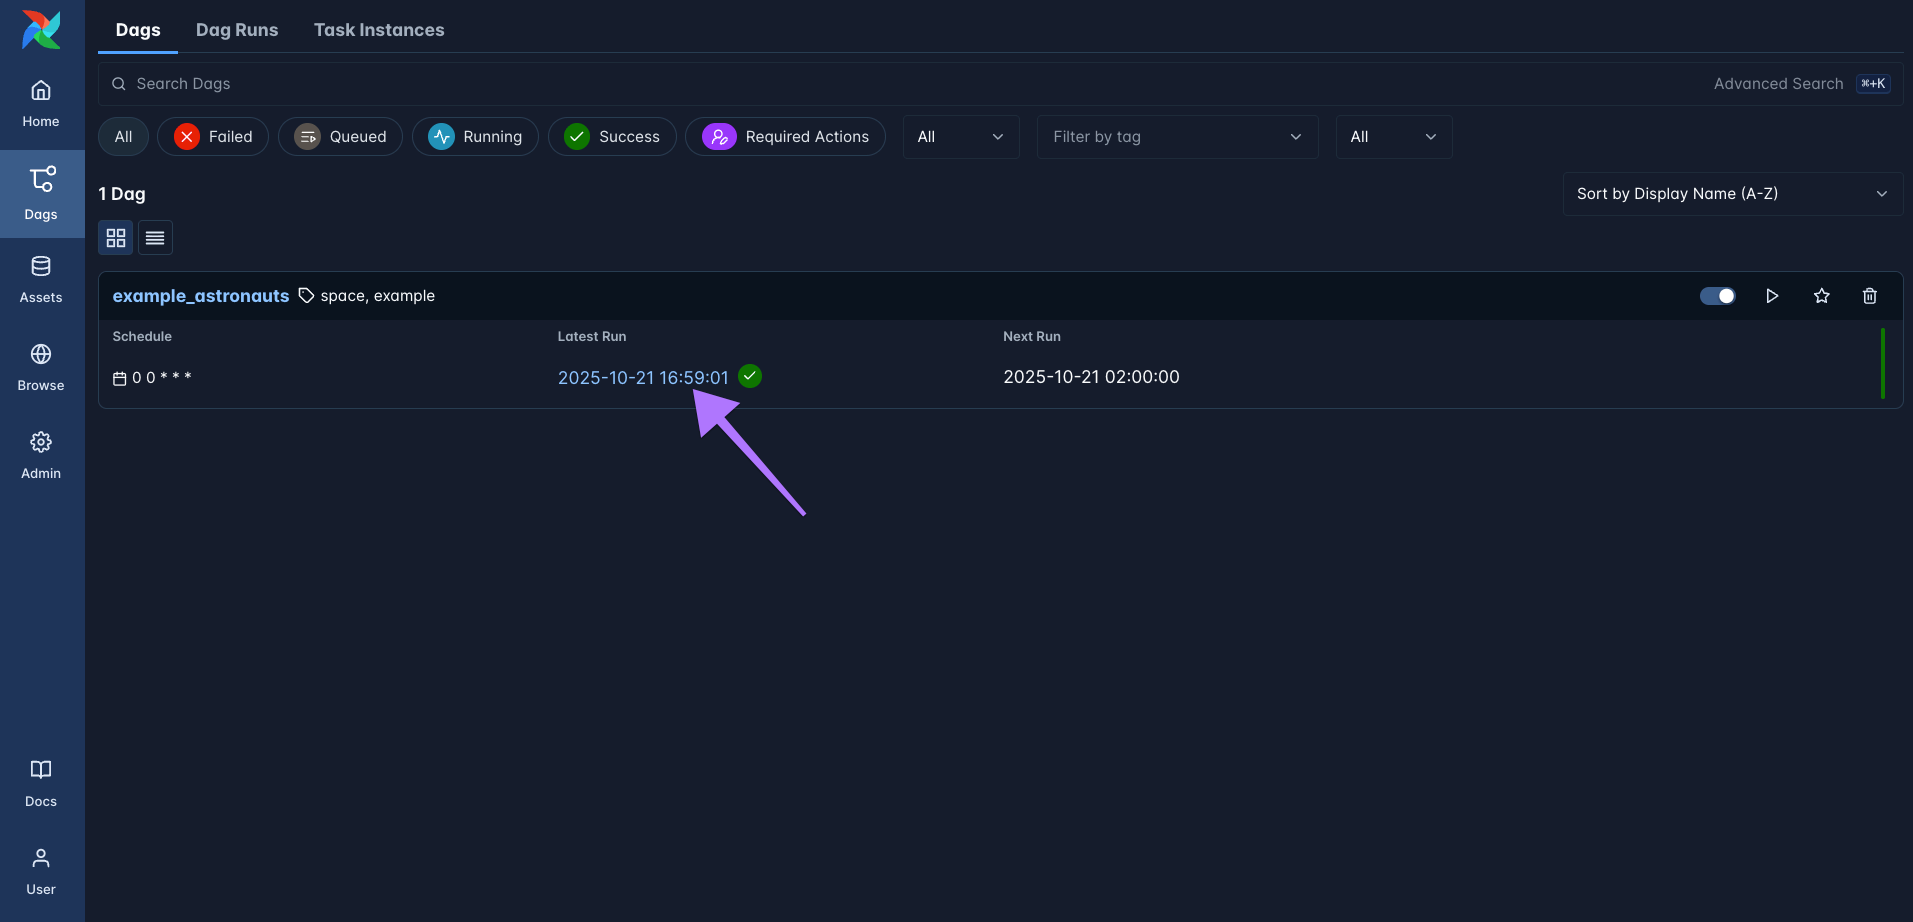This screenshot has width=1913, height=922.
Task: Open the Browse menu in sidebar
Action: click(41, 367)
